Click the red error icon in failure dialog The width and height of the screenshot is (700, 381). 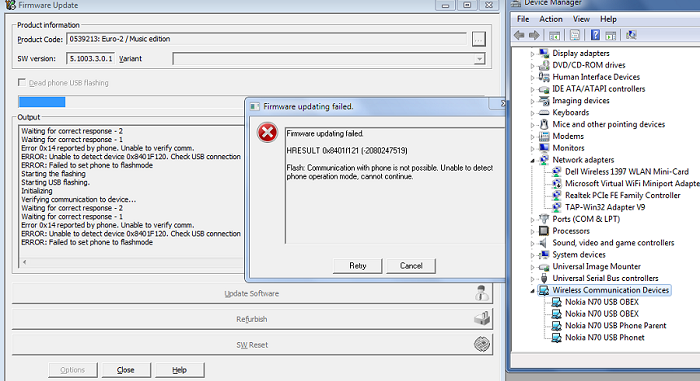click(x=267, y=133)
